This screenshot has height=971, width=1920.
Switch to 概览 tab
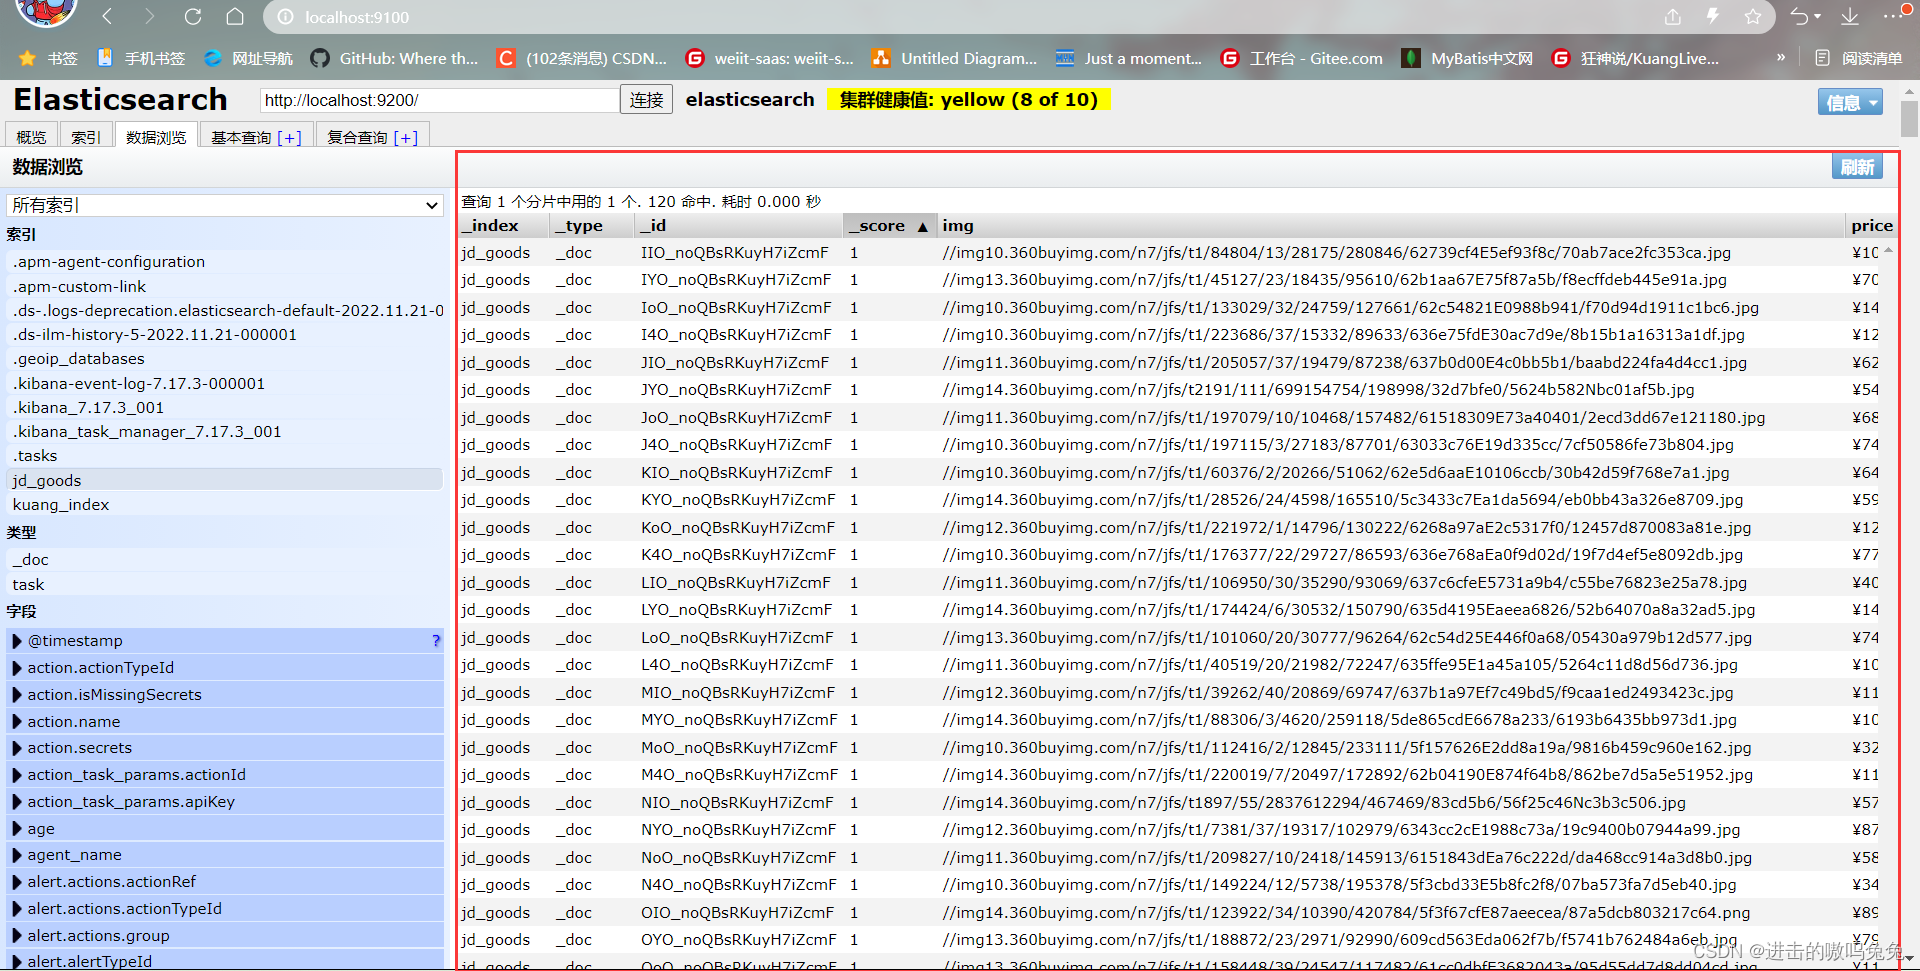click(x=31, y=137)
